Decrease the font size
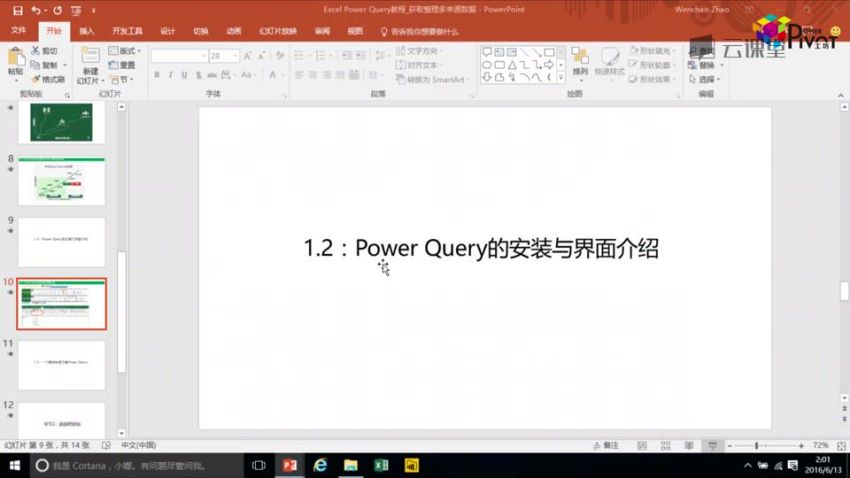This screenshot has width=850, height=478. (x=262, y=56)
